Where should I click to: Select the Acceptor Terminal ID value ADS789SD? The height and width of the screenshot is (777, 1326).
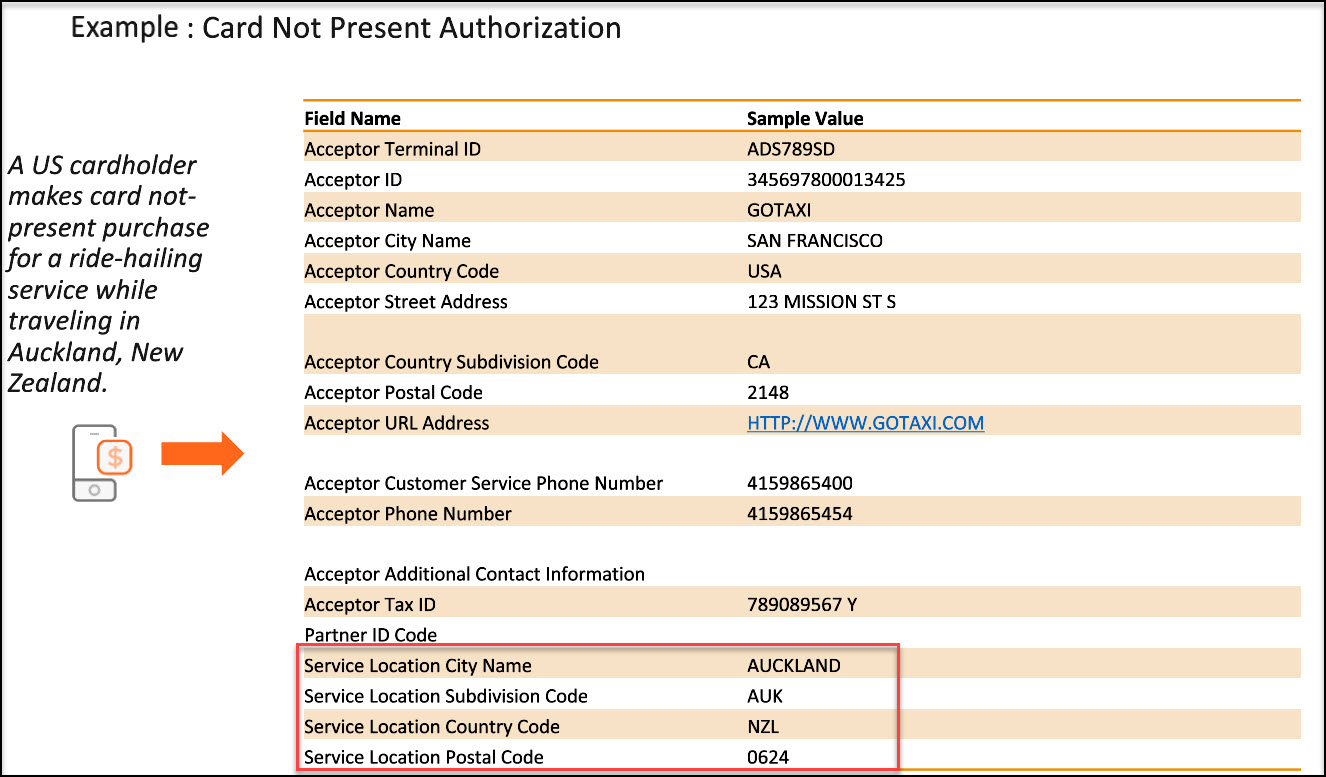[x=790, y=149]
